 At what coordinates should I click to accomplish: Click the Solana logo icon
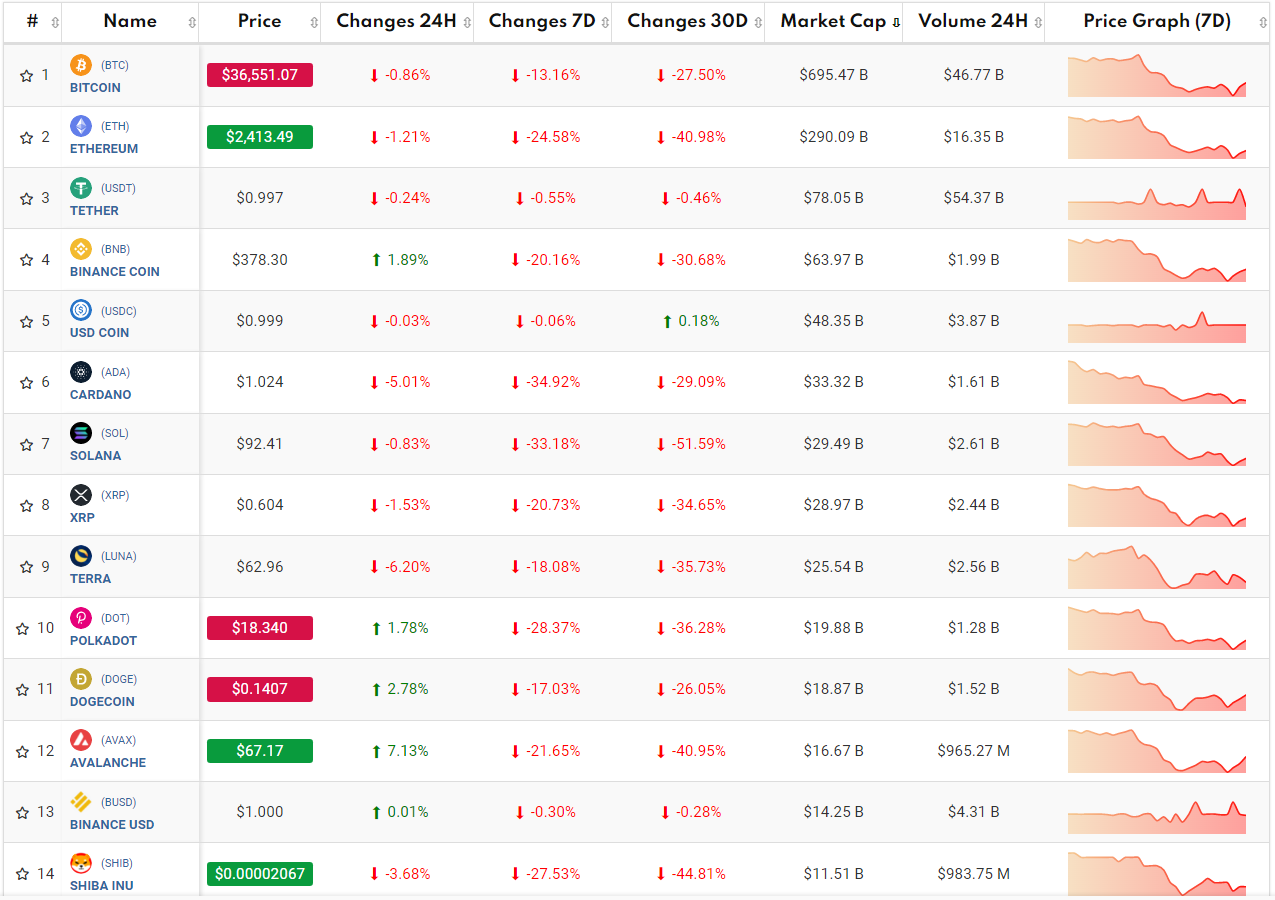pyautogui.click(x=81, y=433)
